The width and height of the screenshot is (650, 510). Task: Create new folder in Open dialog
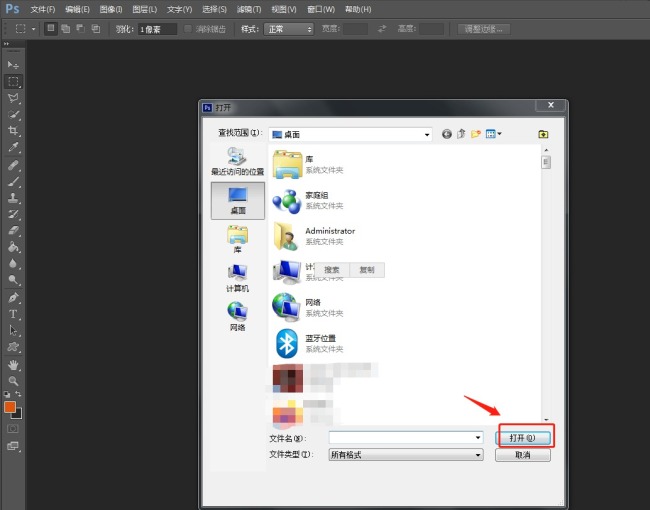coord(476,133)
